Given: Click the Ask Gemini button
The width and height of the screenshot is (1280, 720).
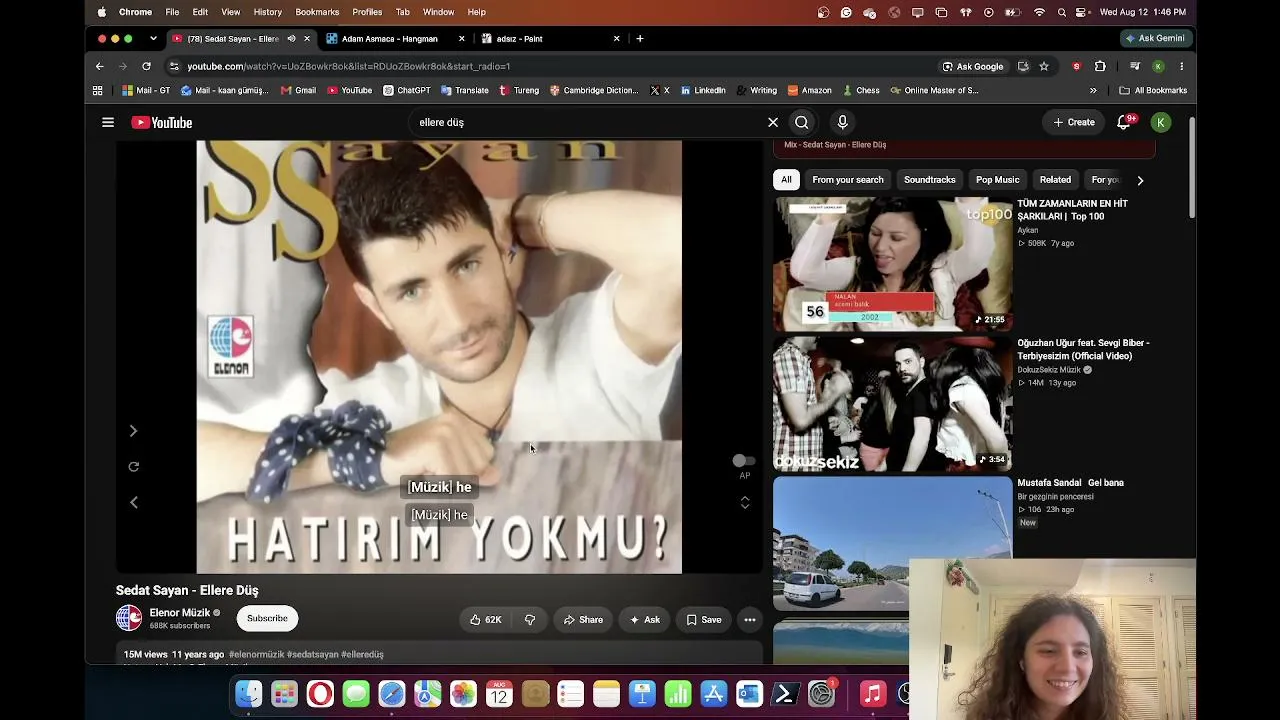Looking at the screenshot, I should click(x=1155, y=39).
